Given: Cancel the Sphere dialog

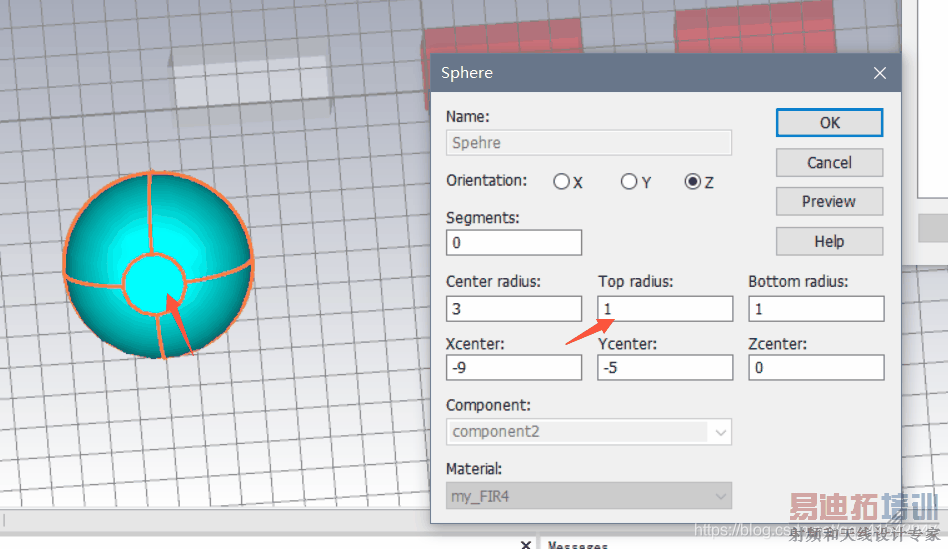Looking at the screenshot, I should tap(829, 163).
